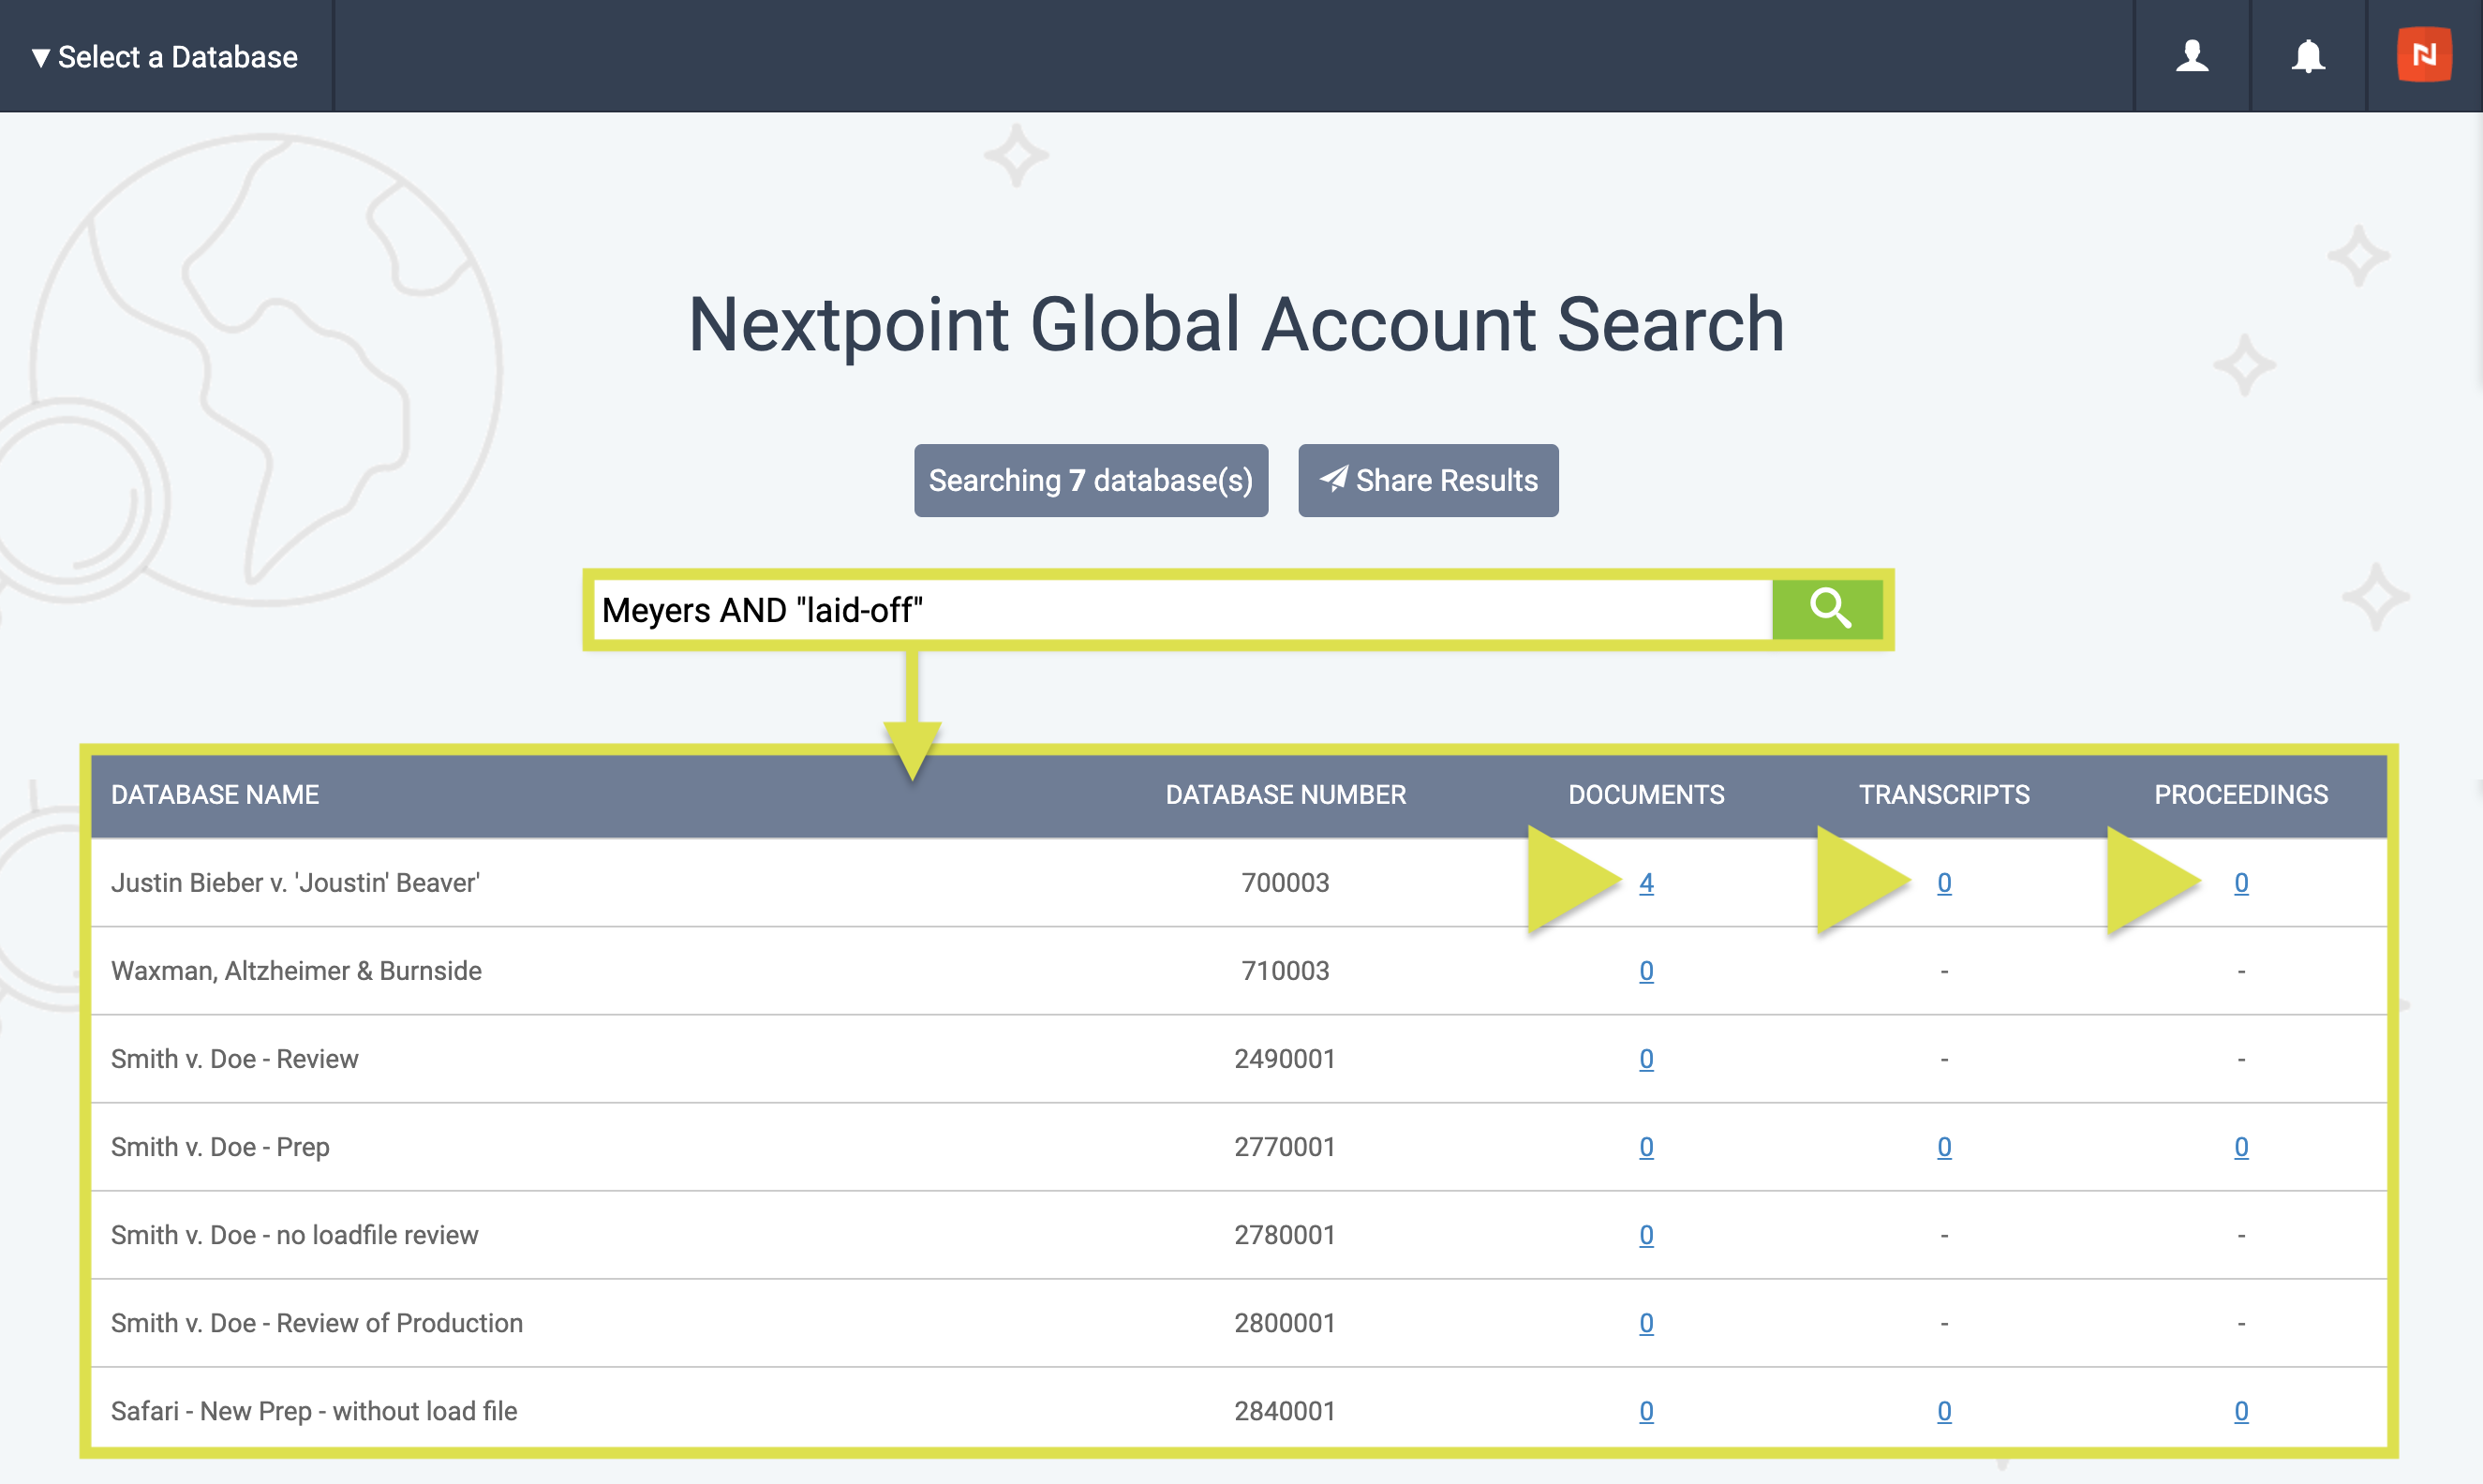Image resolution: width=2483 pixels, height=1484 pixels.
Task: Select Smith v. Doe - Prep name
Action: (x=220, y=1147)
